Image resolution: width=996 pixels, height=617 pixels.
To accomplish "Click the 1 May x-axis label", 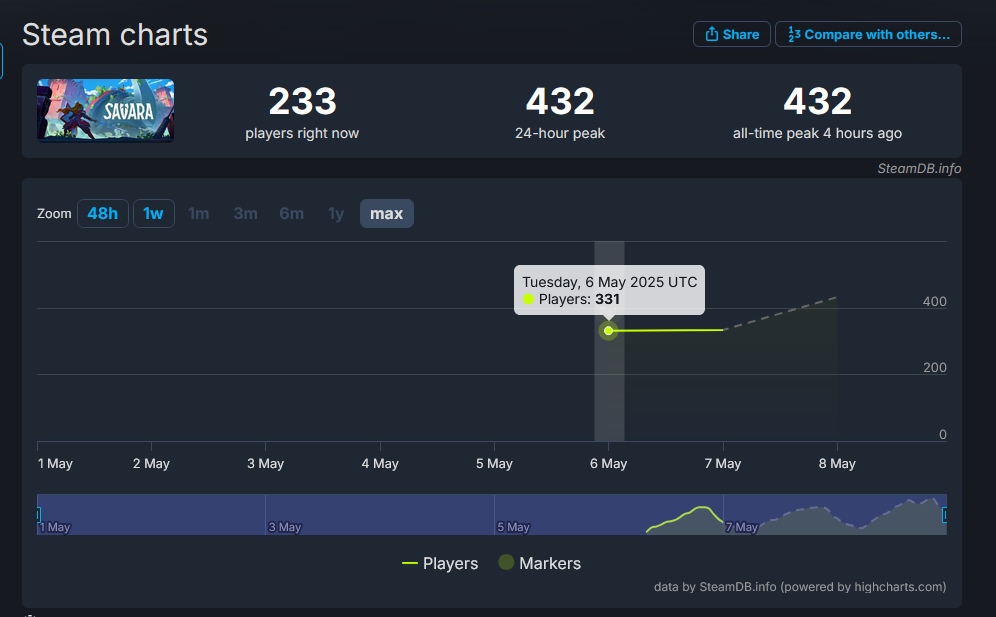I will pyautogui.click(x=55, y=464).
